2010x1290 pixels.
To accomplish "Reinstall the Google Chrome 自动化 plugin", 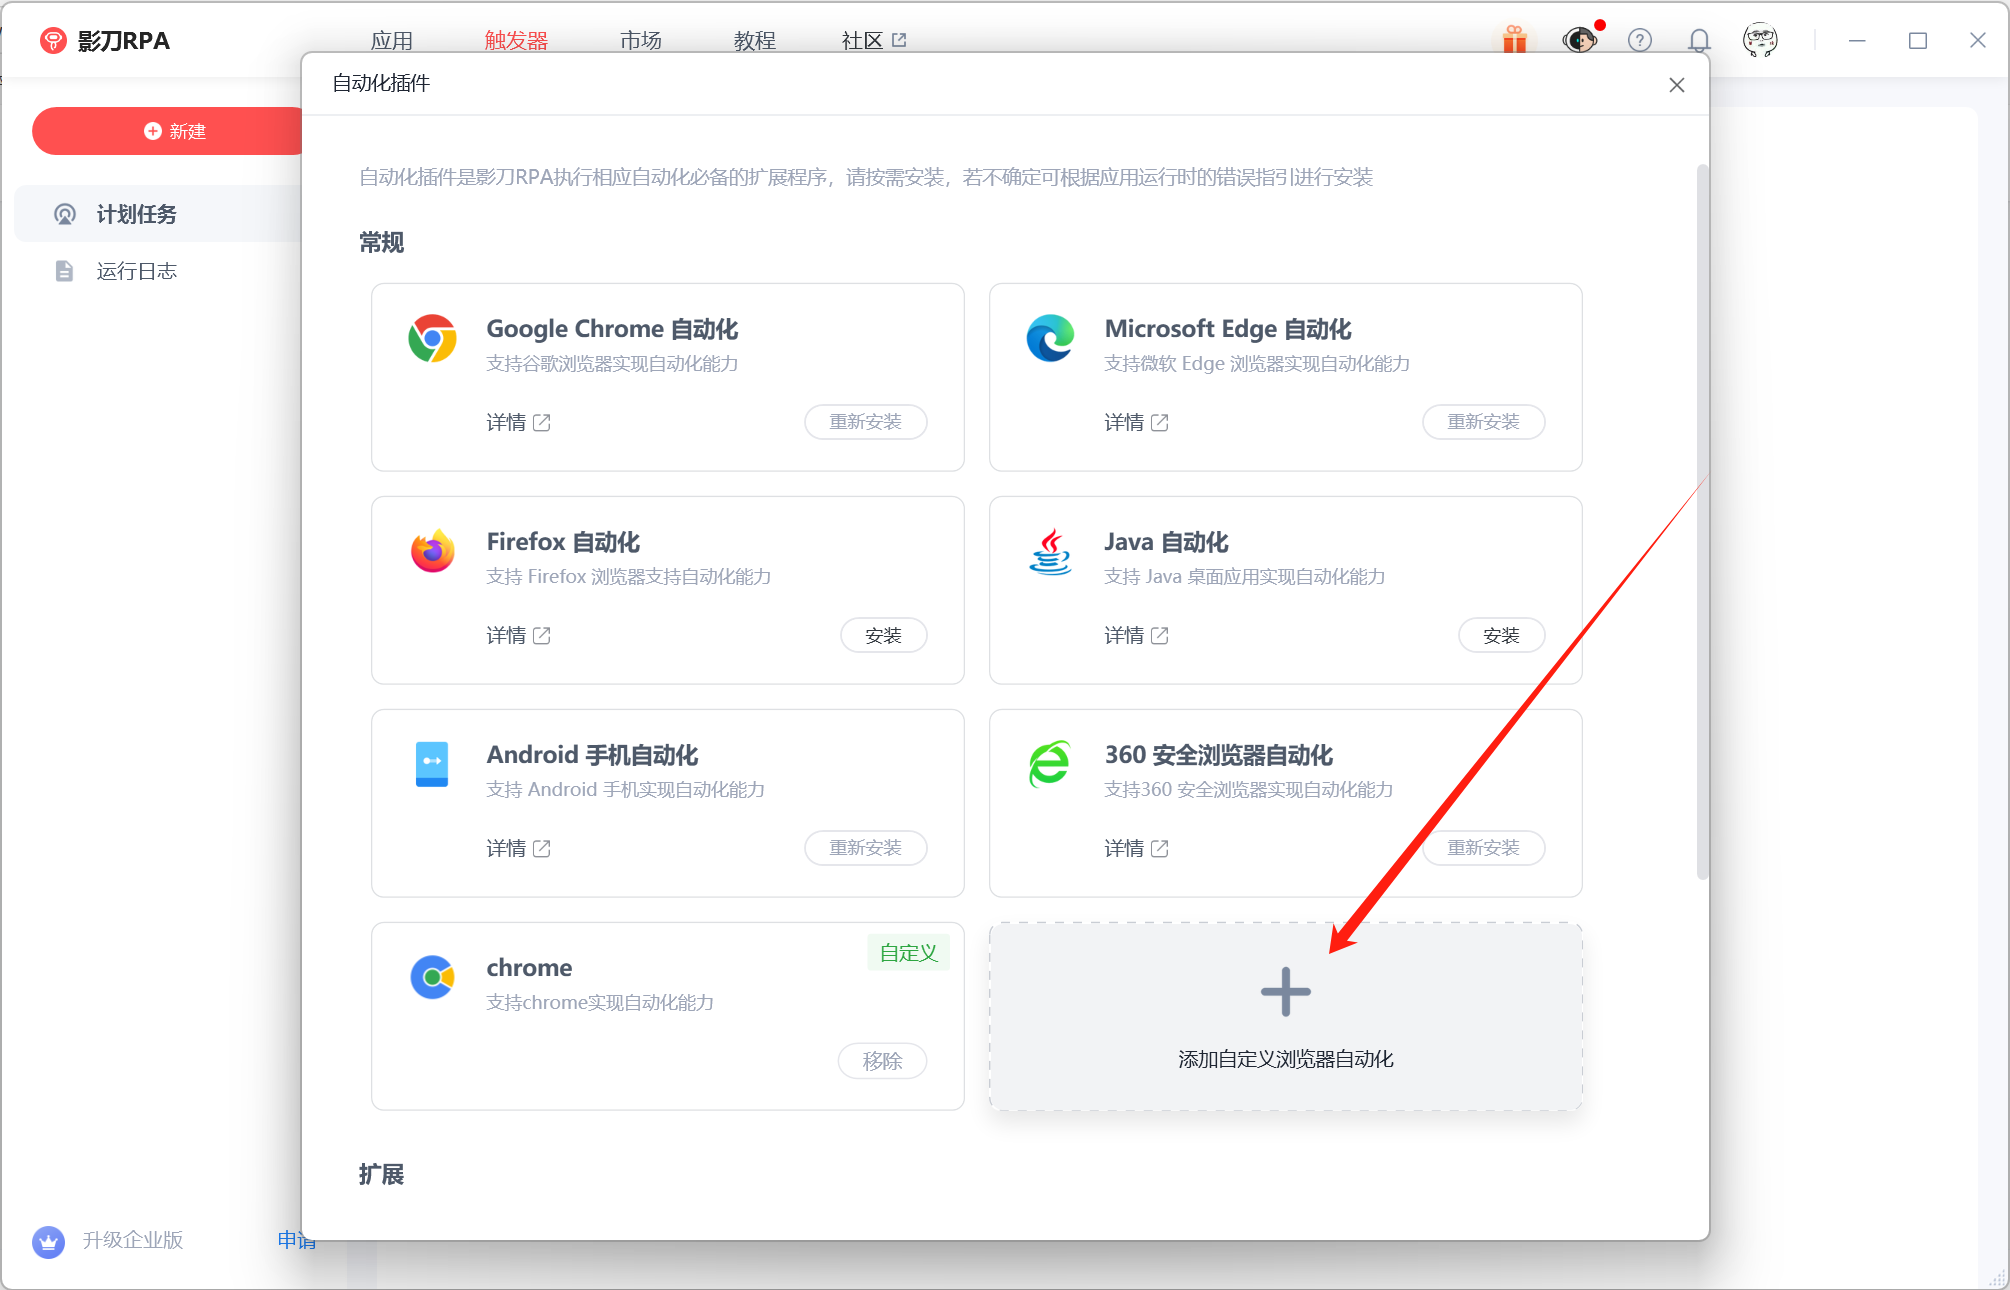I will click(x=865, y=422).
